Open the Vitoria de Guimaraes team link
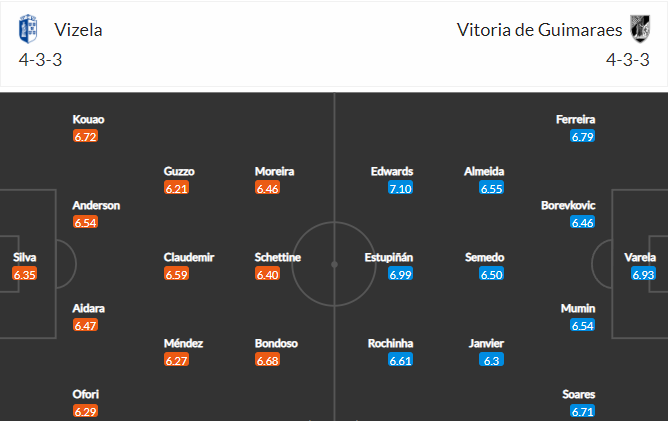The image size is (668, 421). (x=535, y=29)
